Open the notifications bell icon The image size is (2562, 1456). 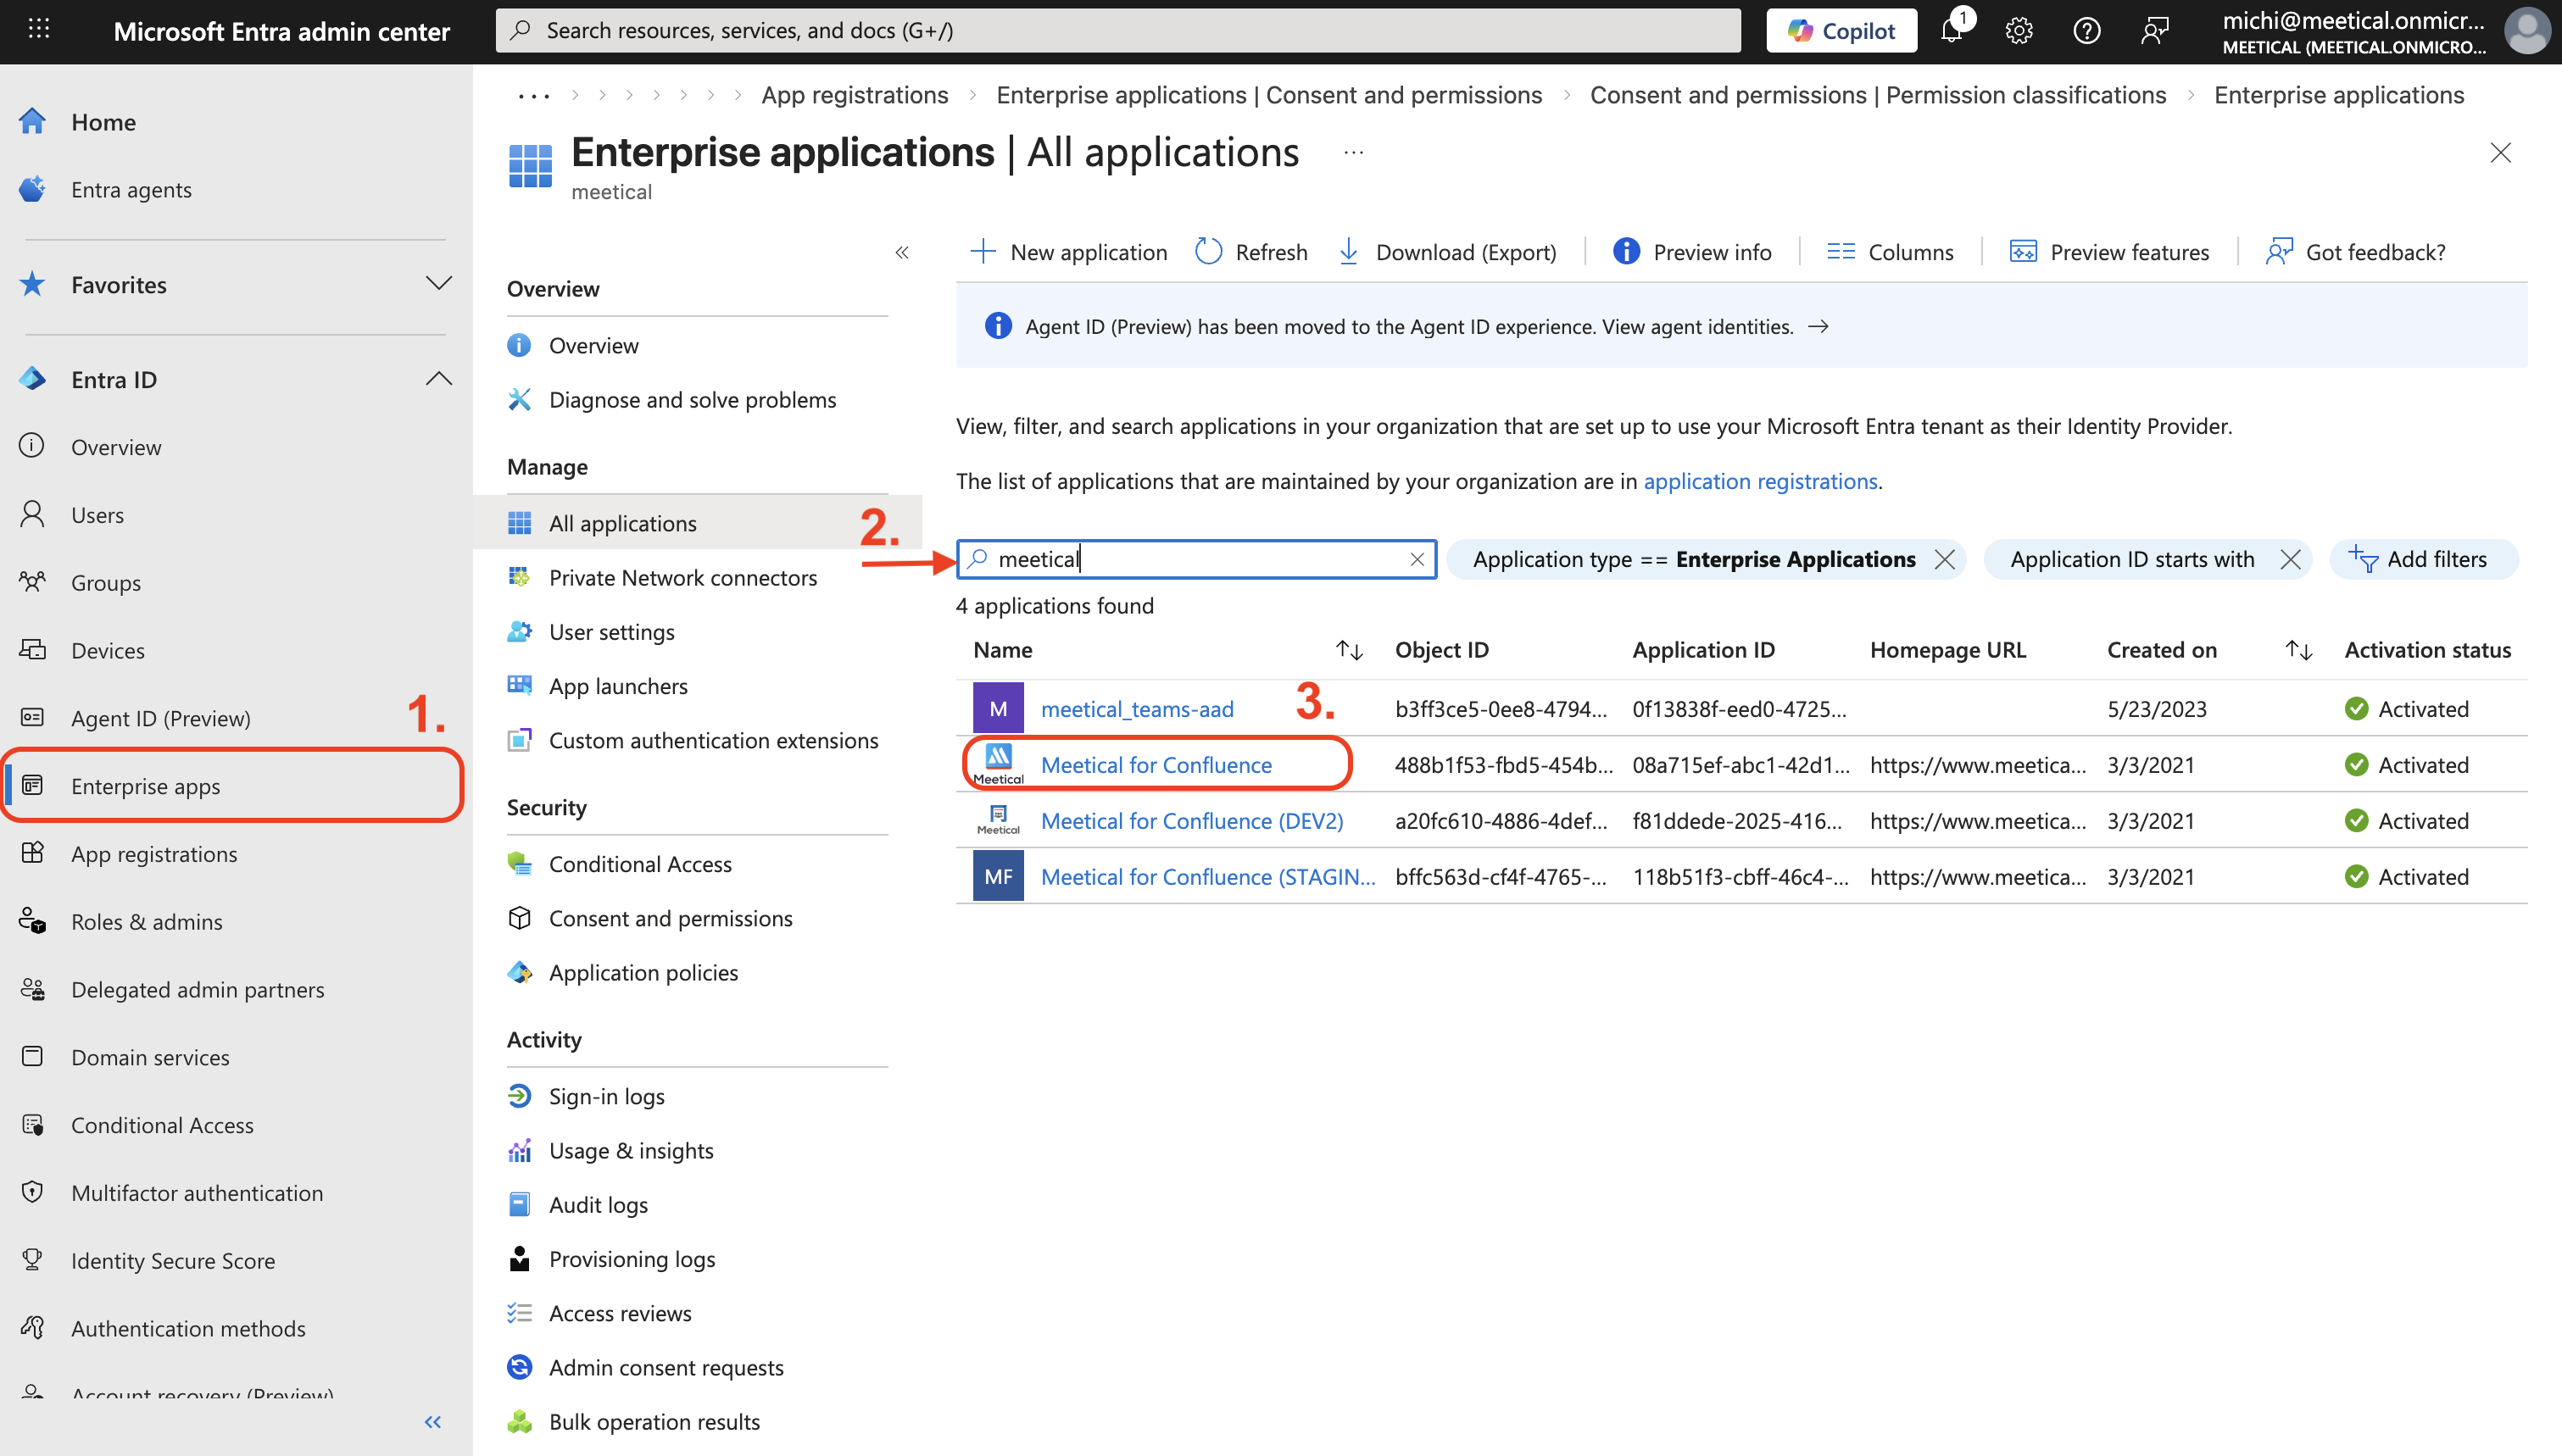pyautogui.click(x=1951, y=30)
